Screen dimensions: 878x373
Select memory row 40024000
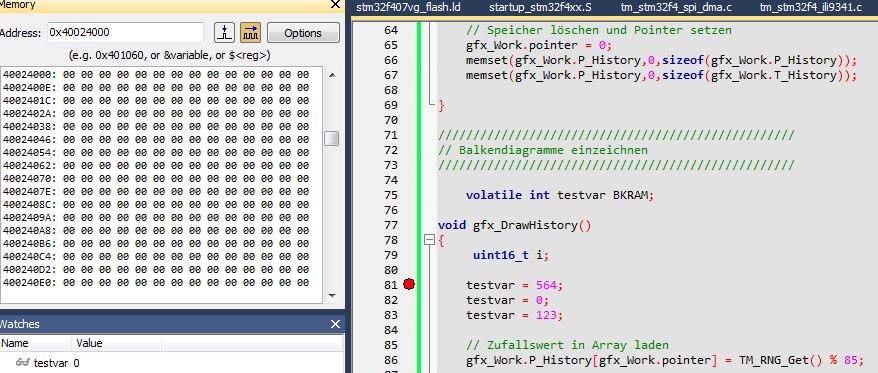(156, 74)
